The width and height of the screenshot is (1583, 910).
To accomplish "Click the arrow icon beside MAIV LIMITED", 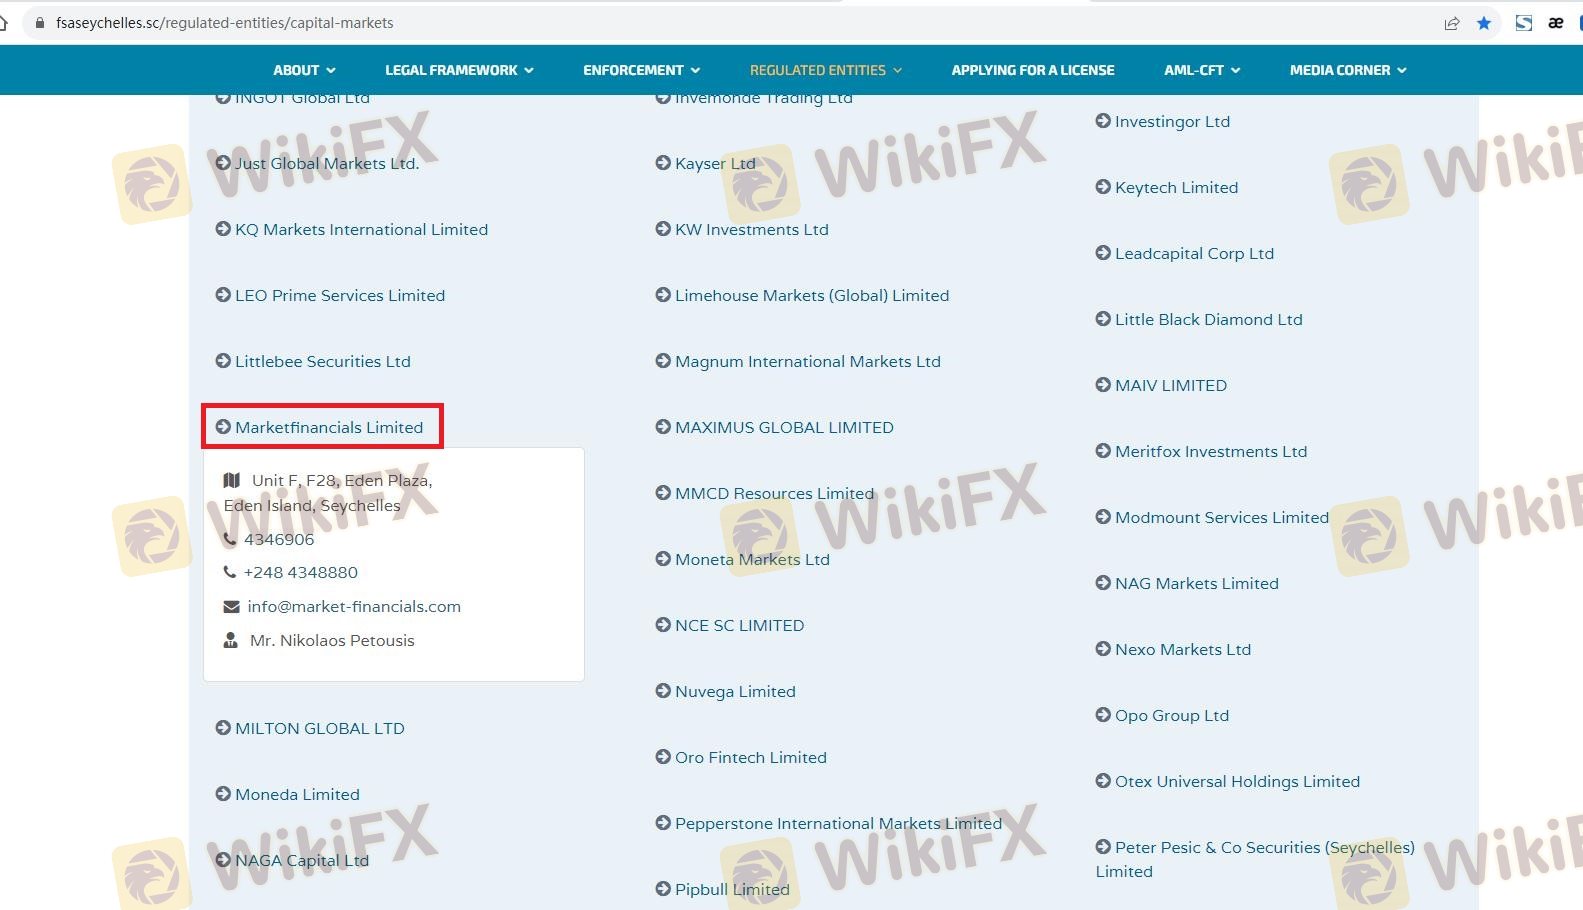I will coord(1103,385).
